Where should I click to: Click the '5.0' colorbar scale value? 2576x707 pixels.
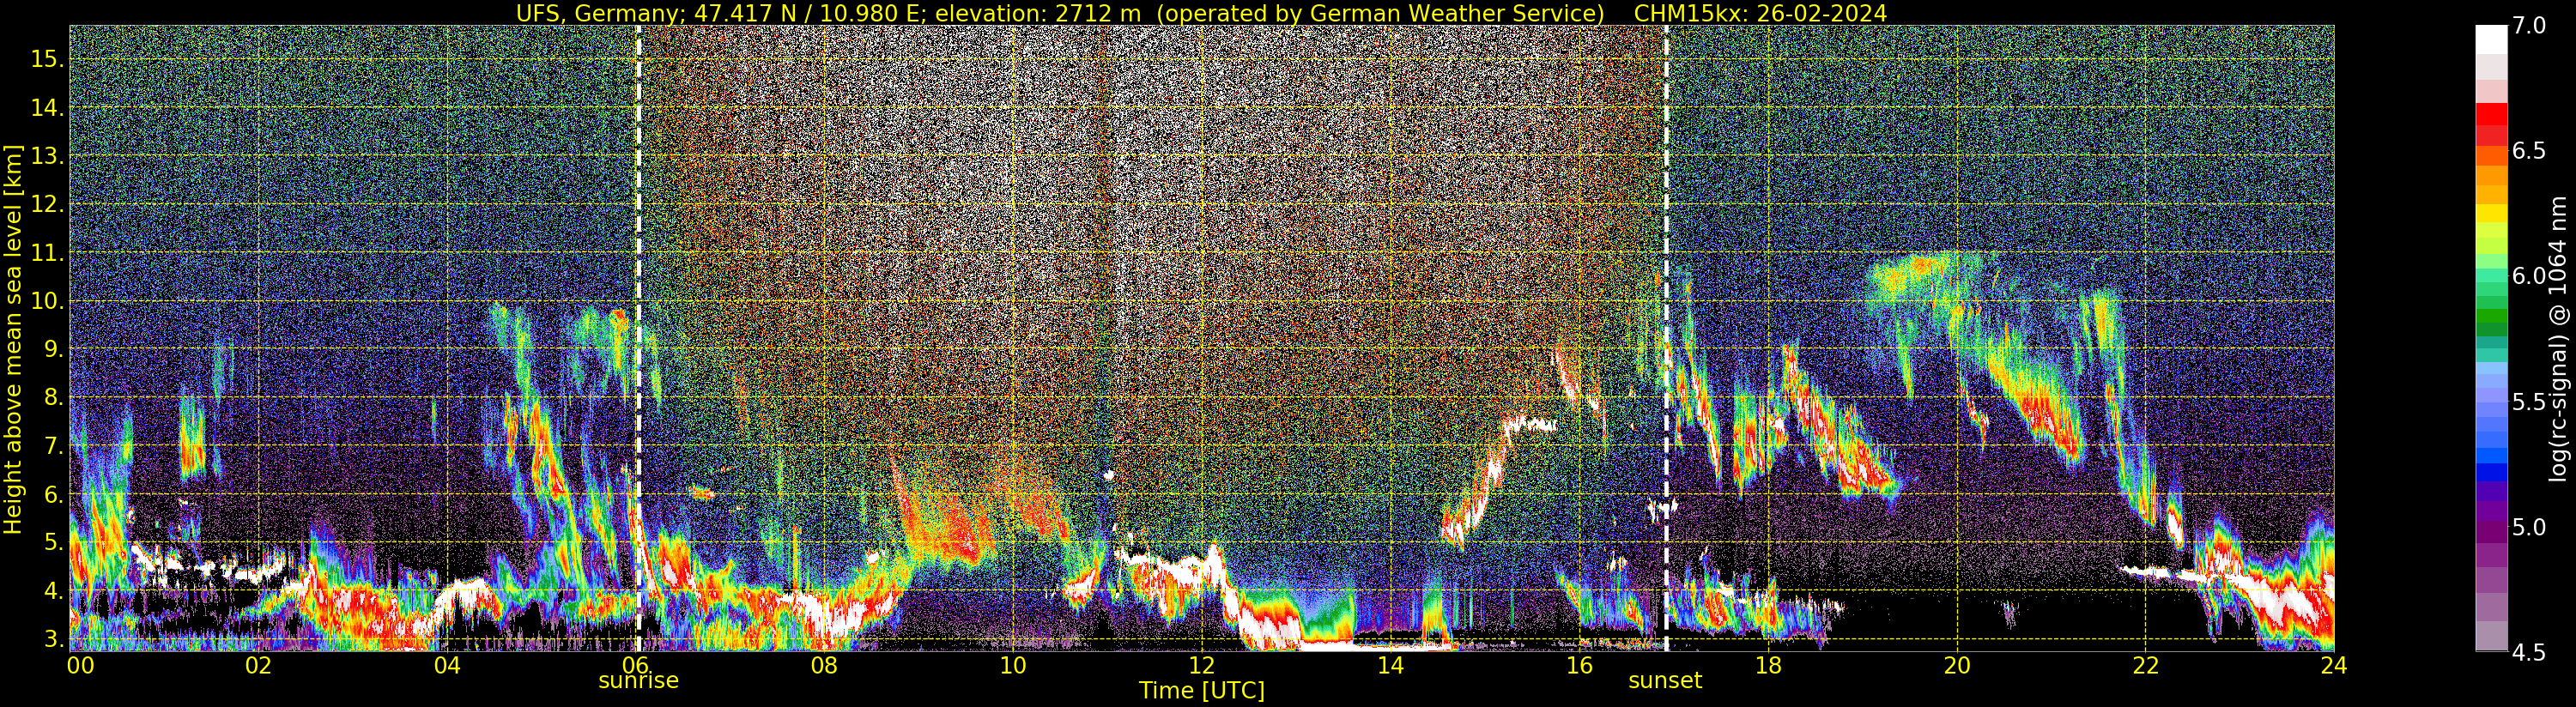2529,527
